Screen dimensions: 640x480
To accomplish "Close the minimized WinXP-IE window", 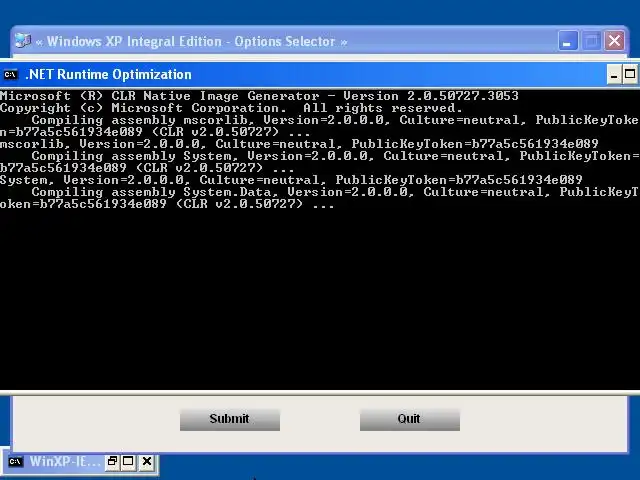I will coord(147,462).
